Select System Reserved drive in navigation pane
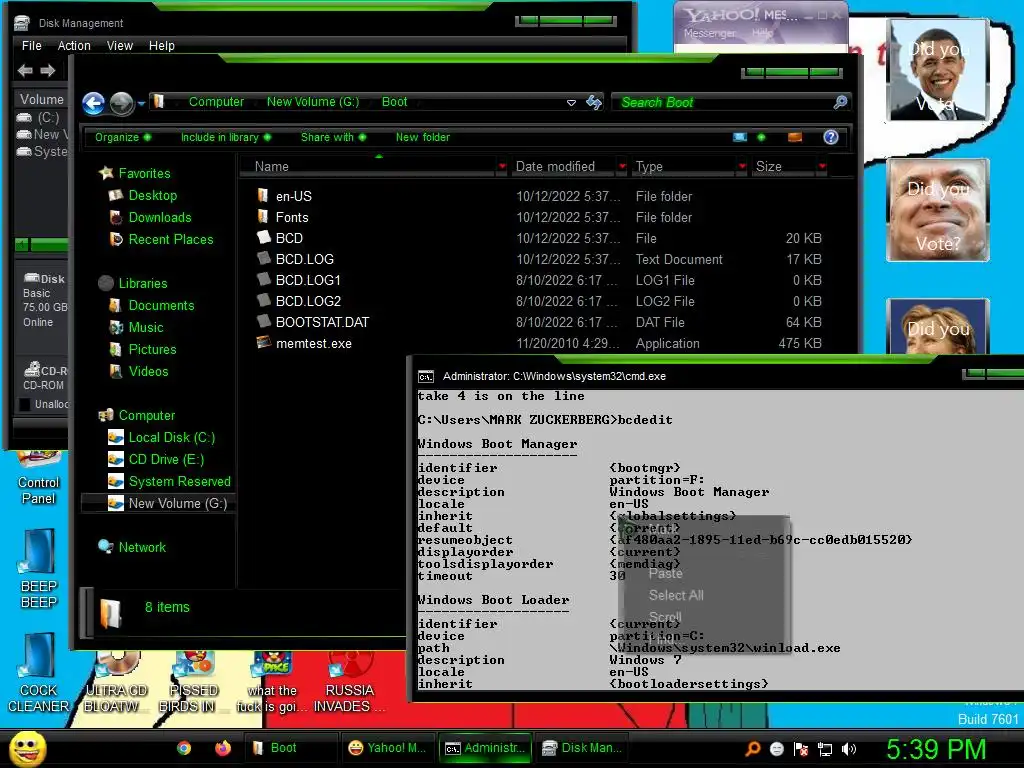 [180, 481]
